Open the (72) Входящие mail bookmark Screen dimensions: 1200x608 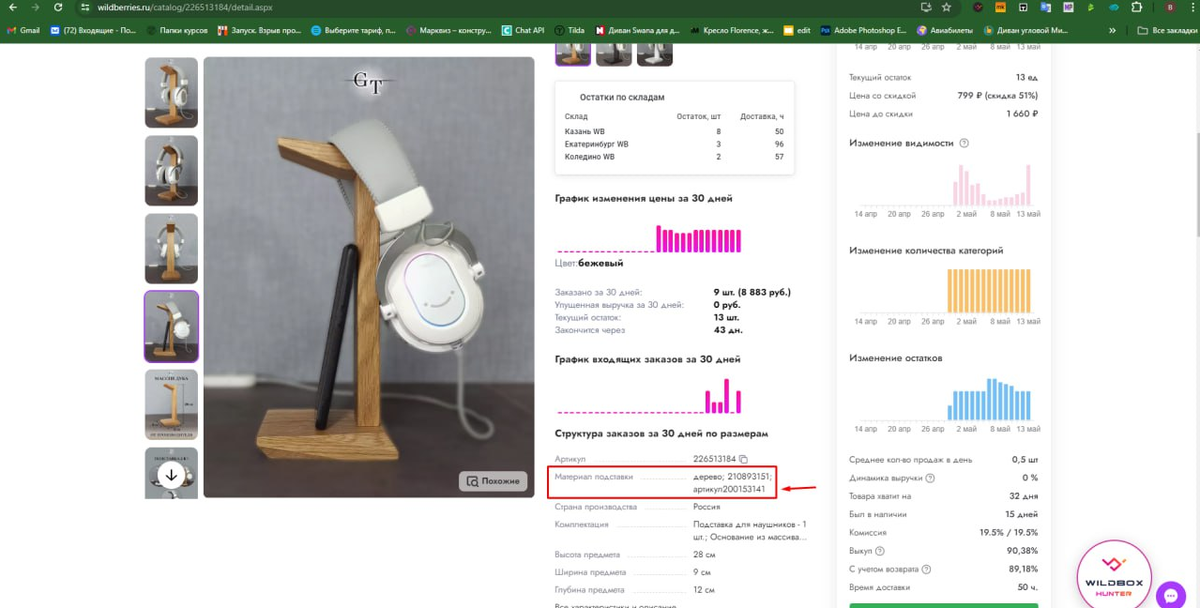(93, 30)
